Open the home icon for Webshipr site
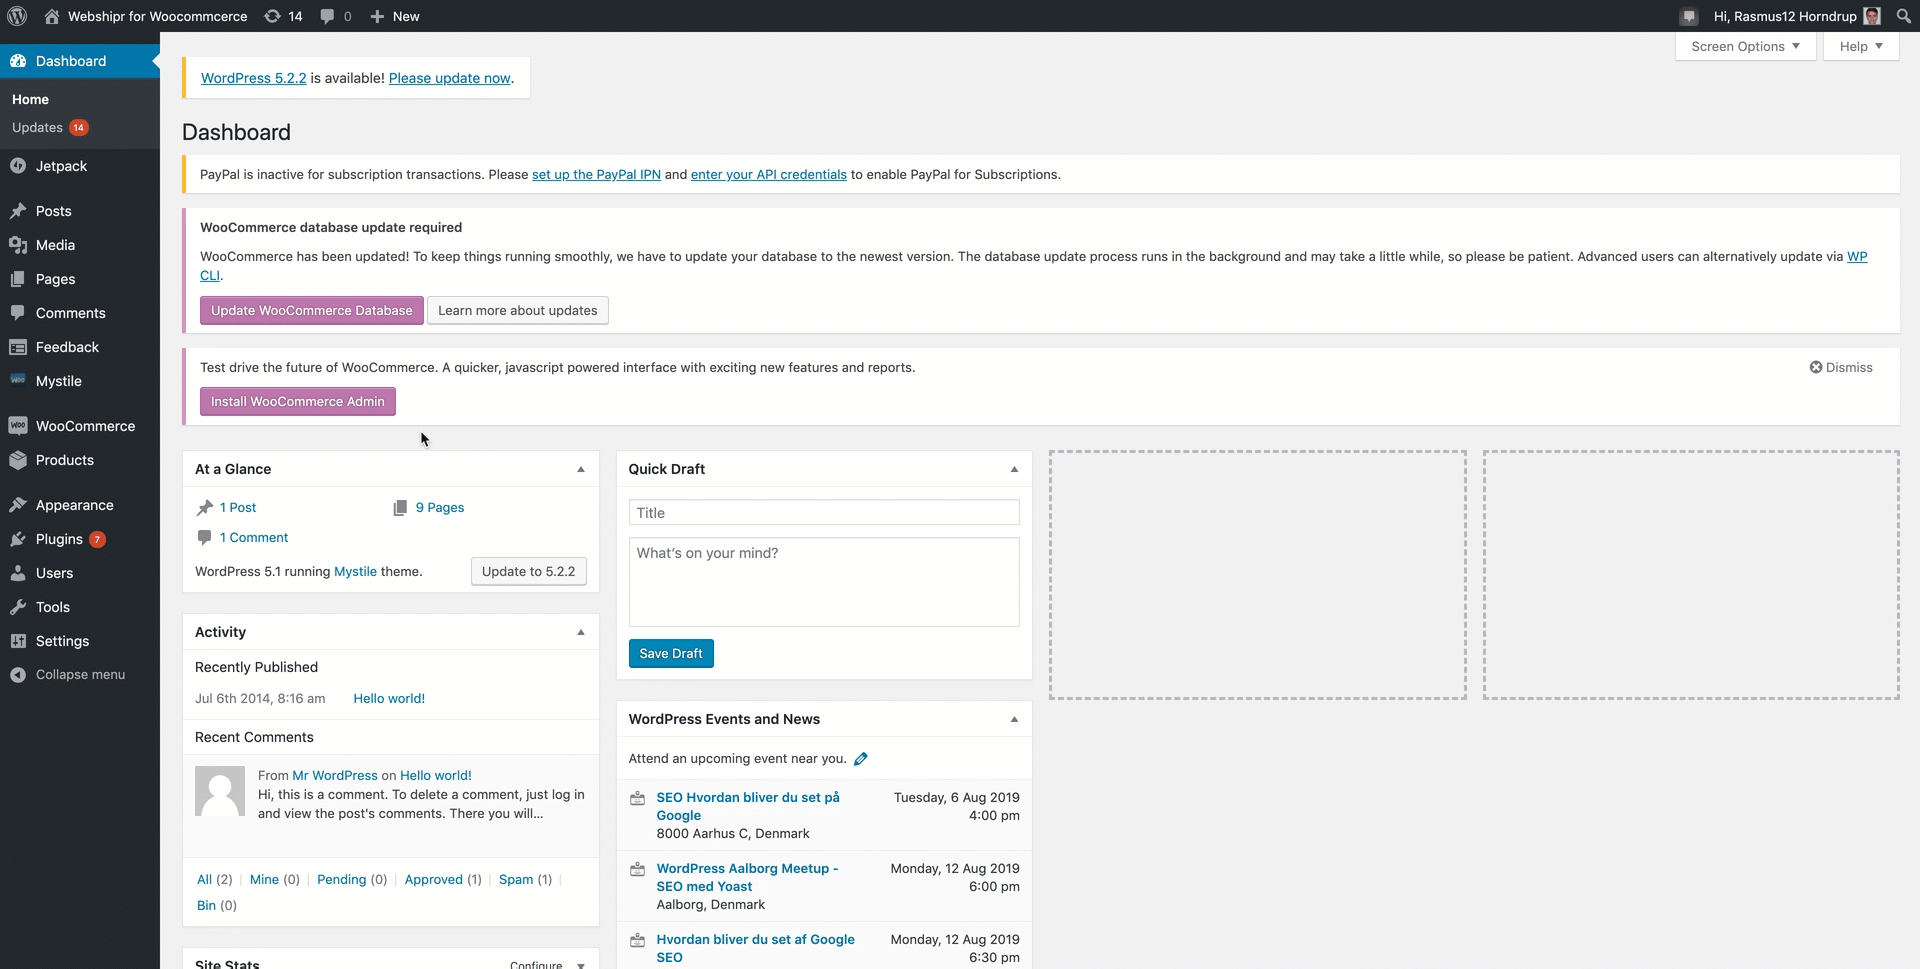Screen dimensions: 1920x969 click(x=52, y=16)
